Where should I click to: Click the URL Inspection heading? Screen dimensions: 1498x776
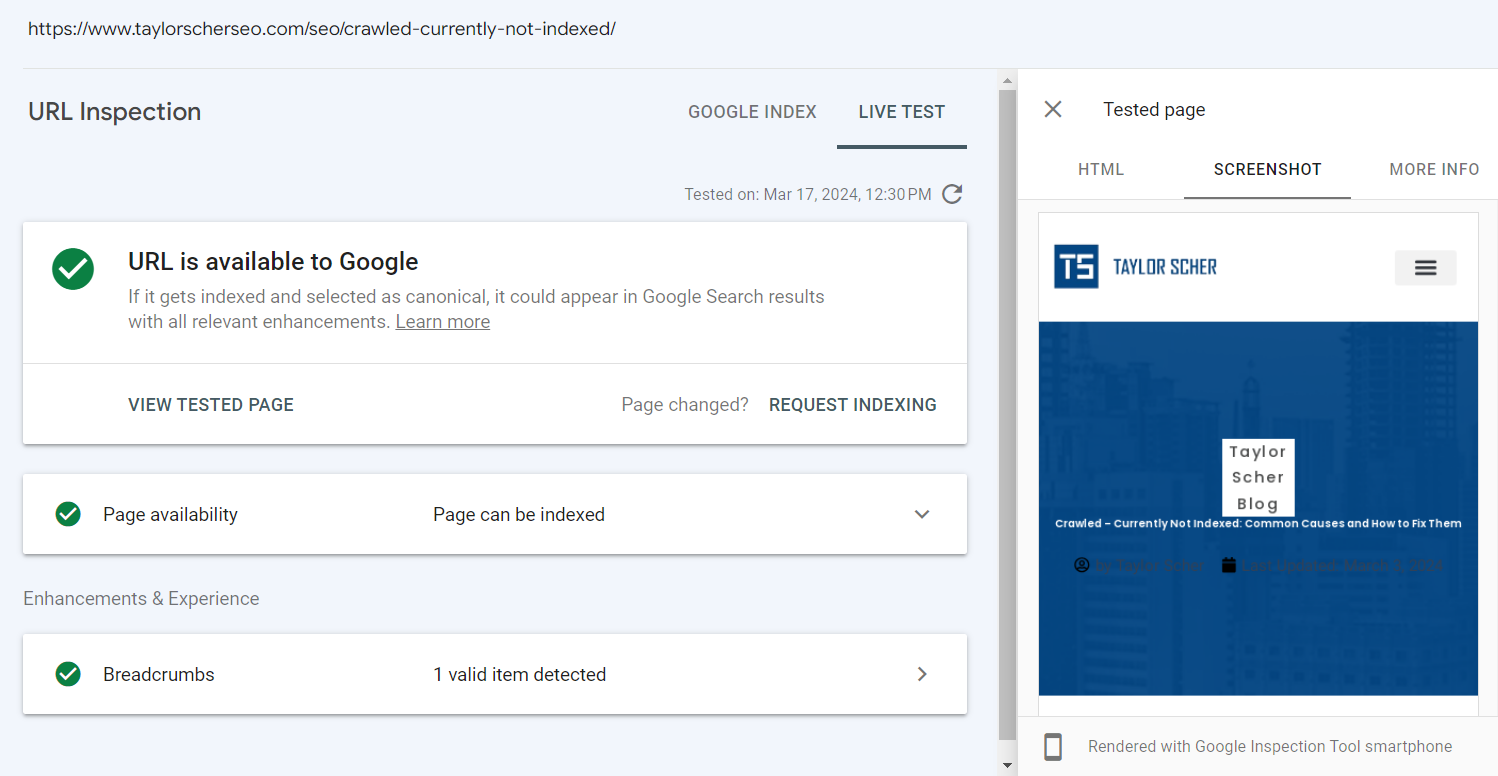115,111
